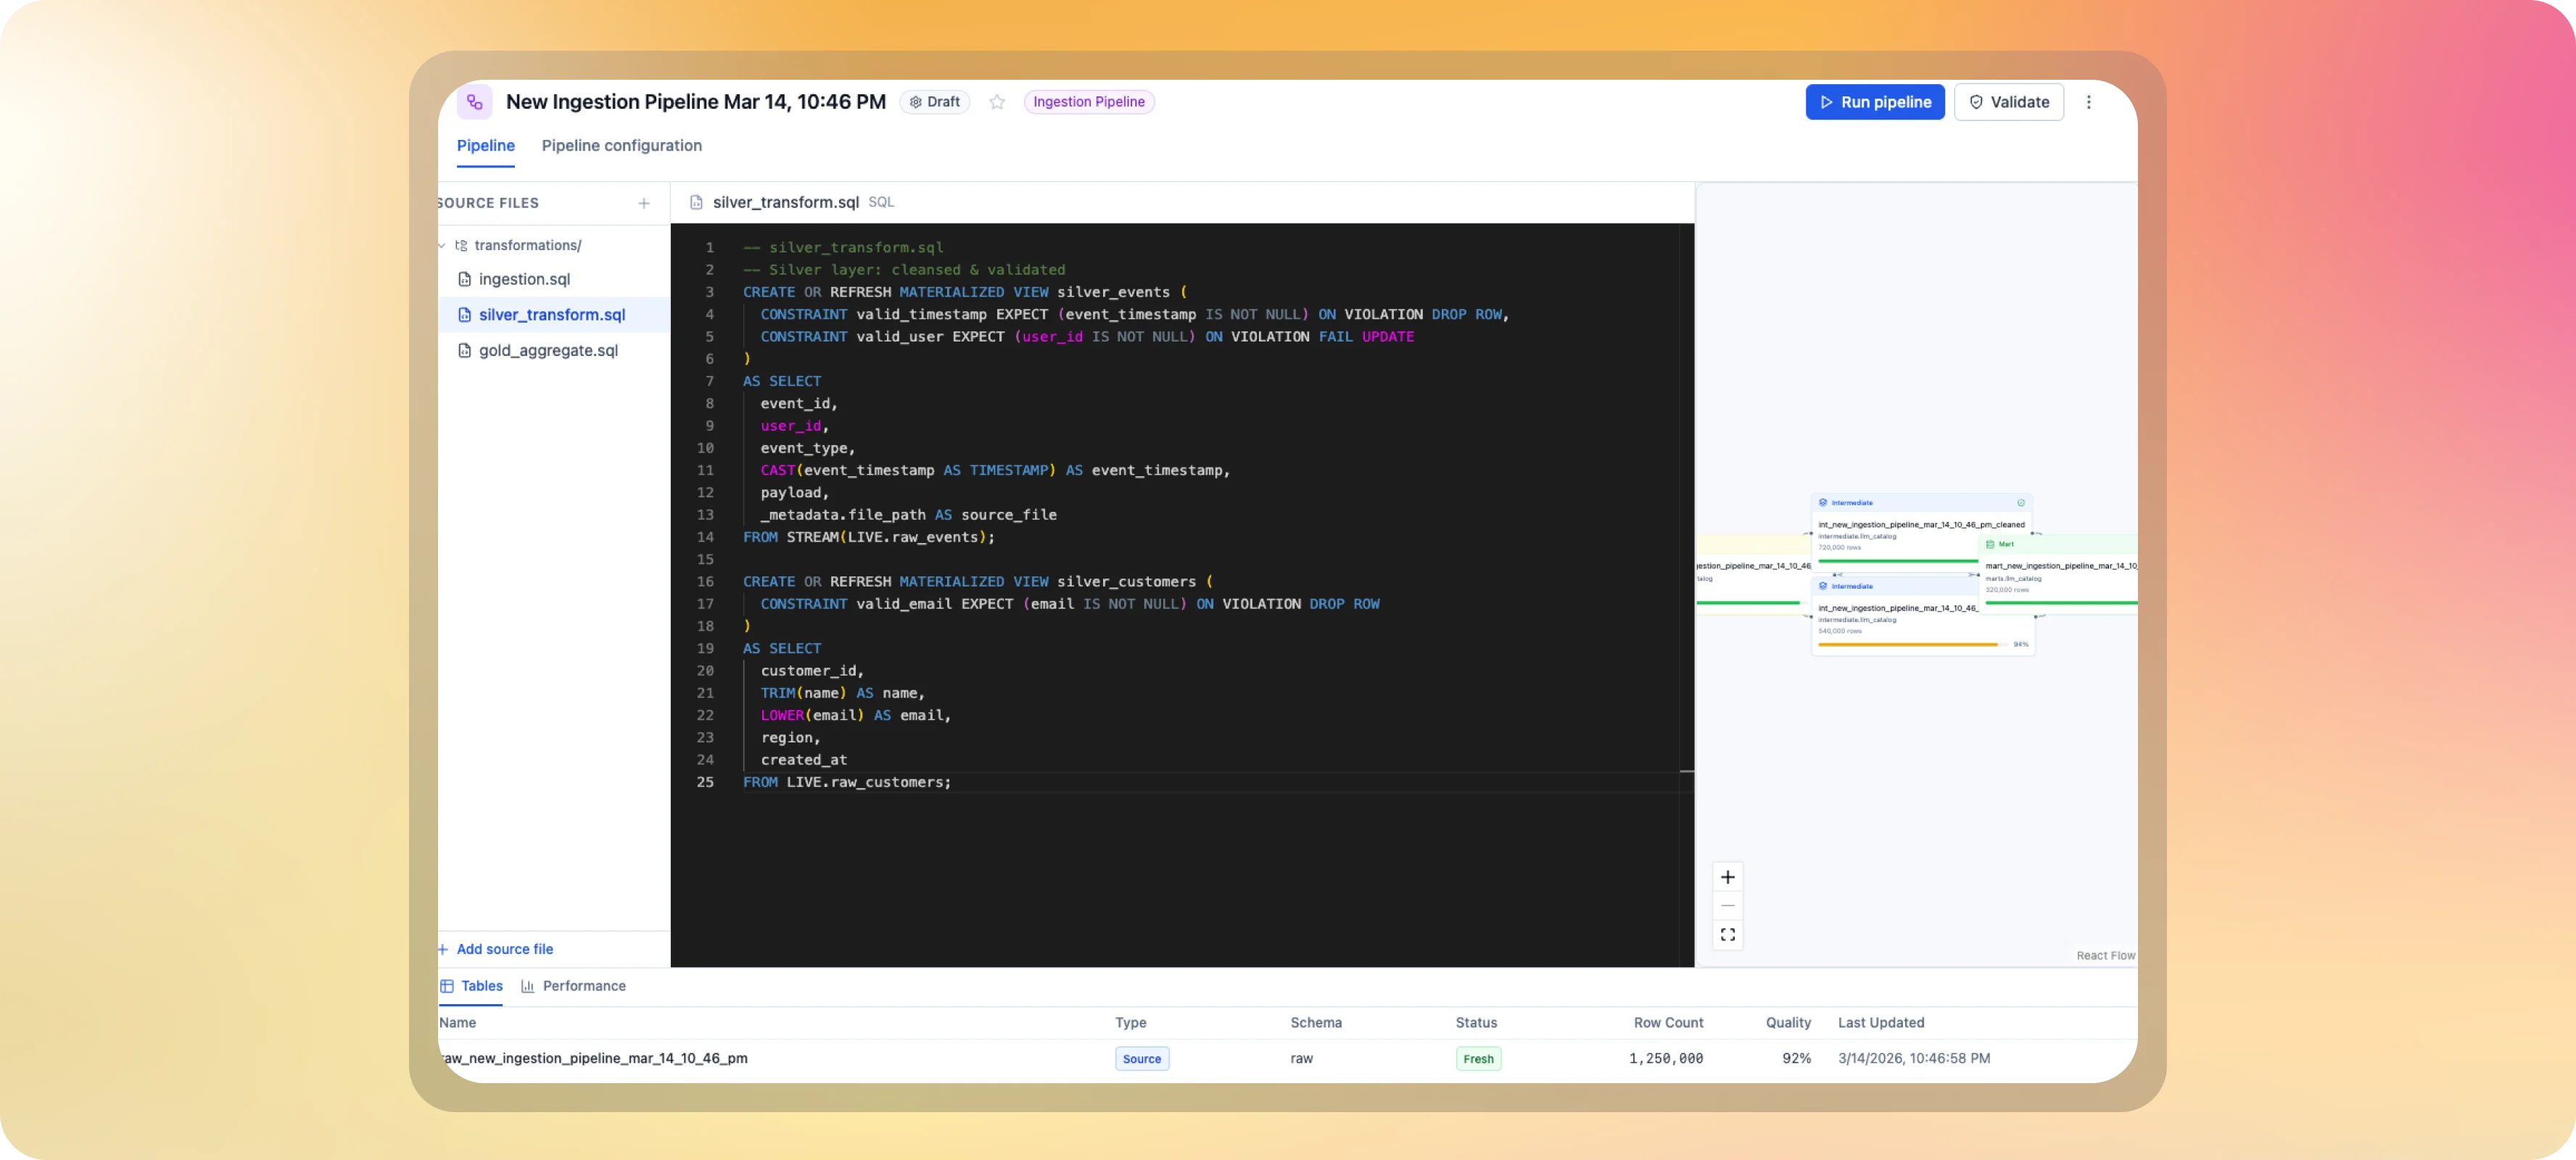
Task: Click the Performance bar chart icon
Action: click(x=527, y=987)
